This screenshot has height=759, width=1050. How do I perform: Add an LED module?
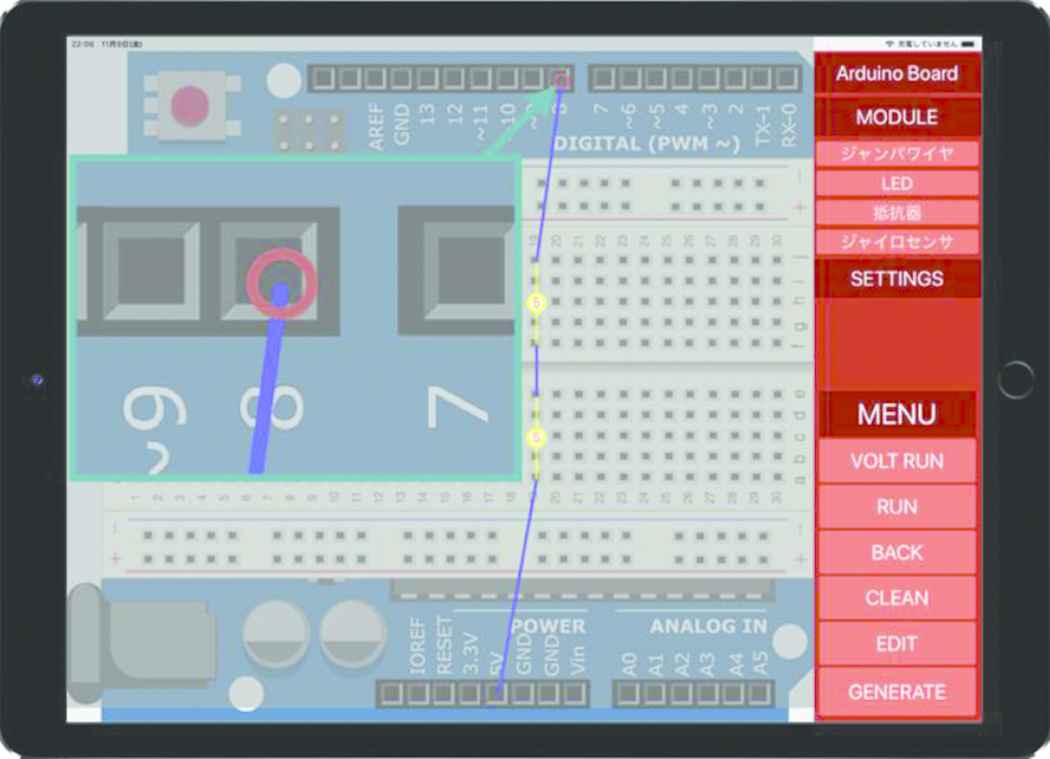tap(897, 183)
